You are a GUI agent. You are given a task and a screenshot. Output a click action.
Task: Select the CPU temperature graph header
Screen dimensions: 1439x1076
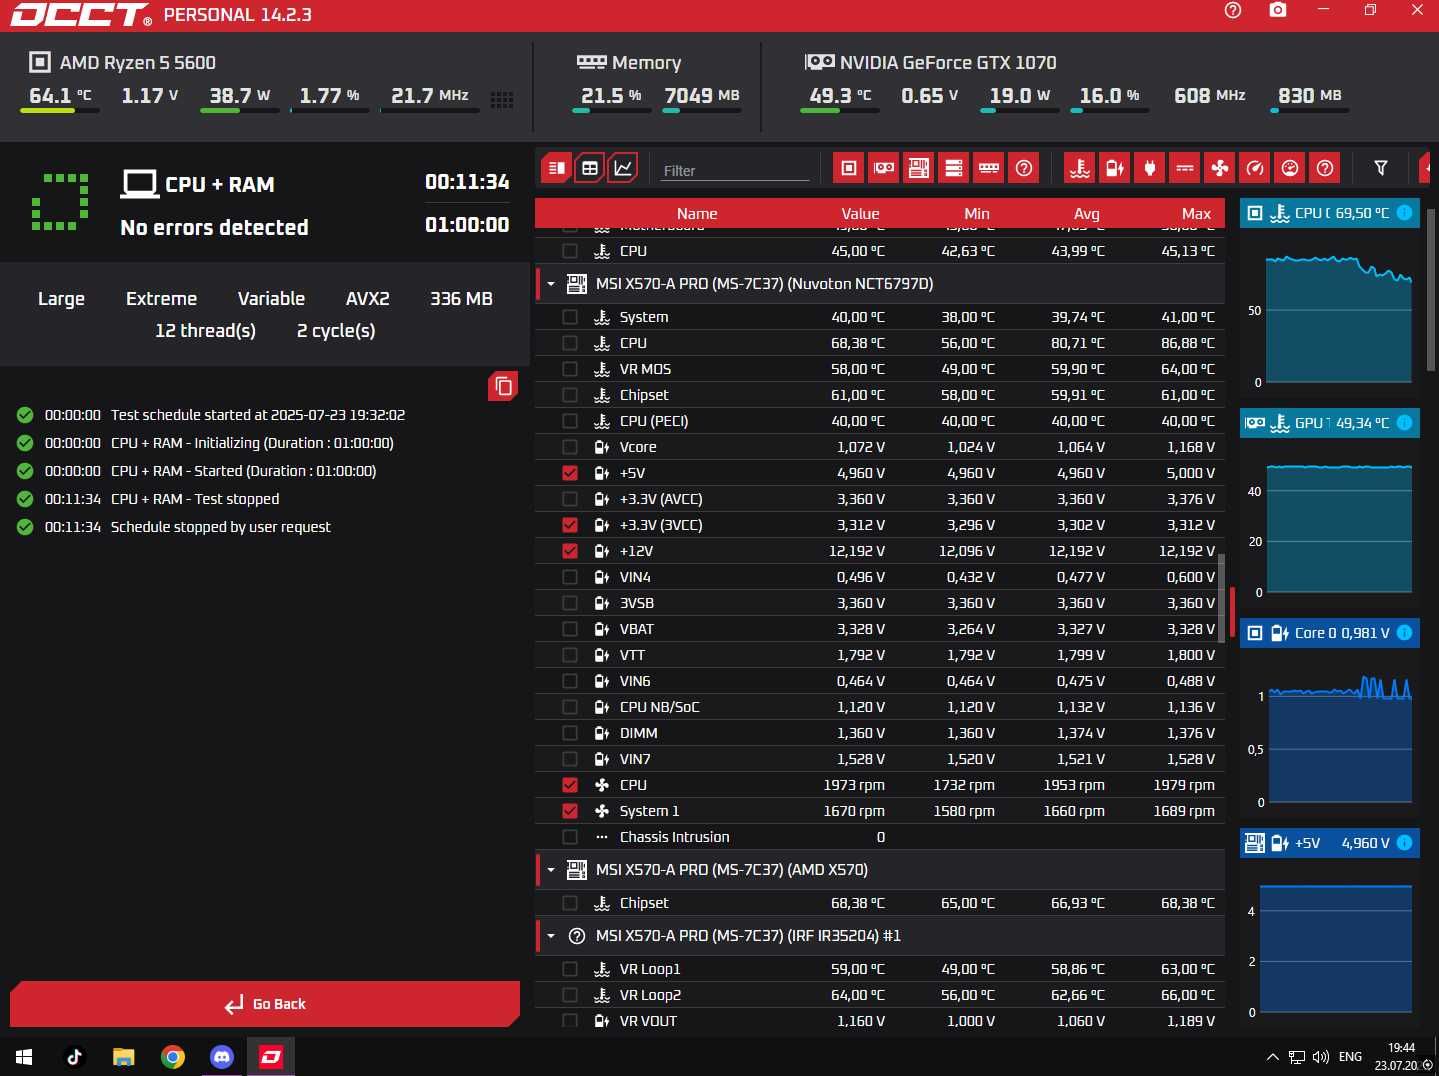tap(1330, 212)
